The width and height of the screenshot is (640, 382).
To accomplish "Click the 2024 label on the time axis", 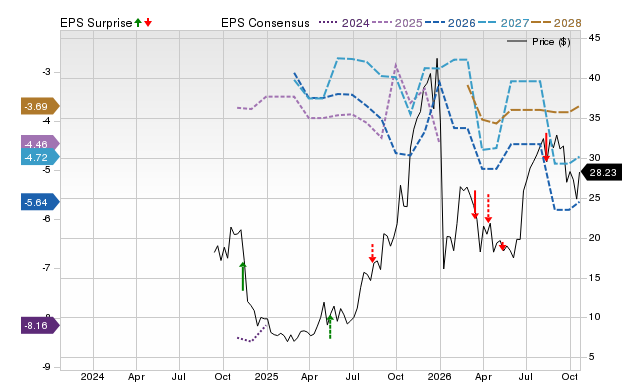I will [x=93, y=376].
